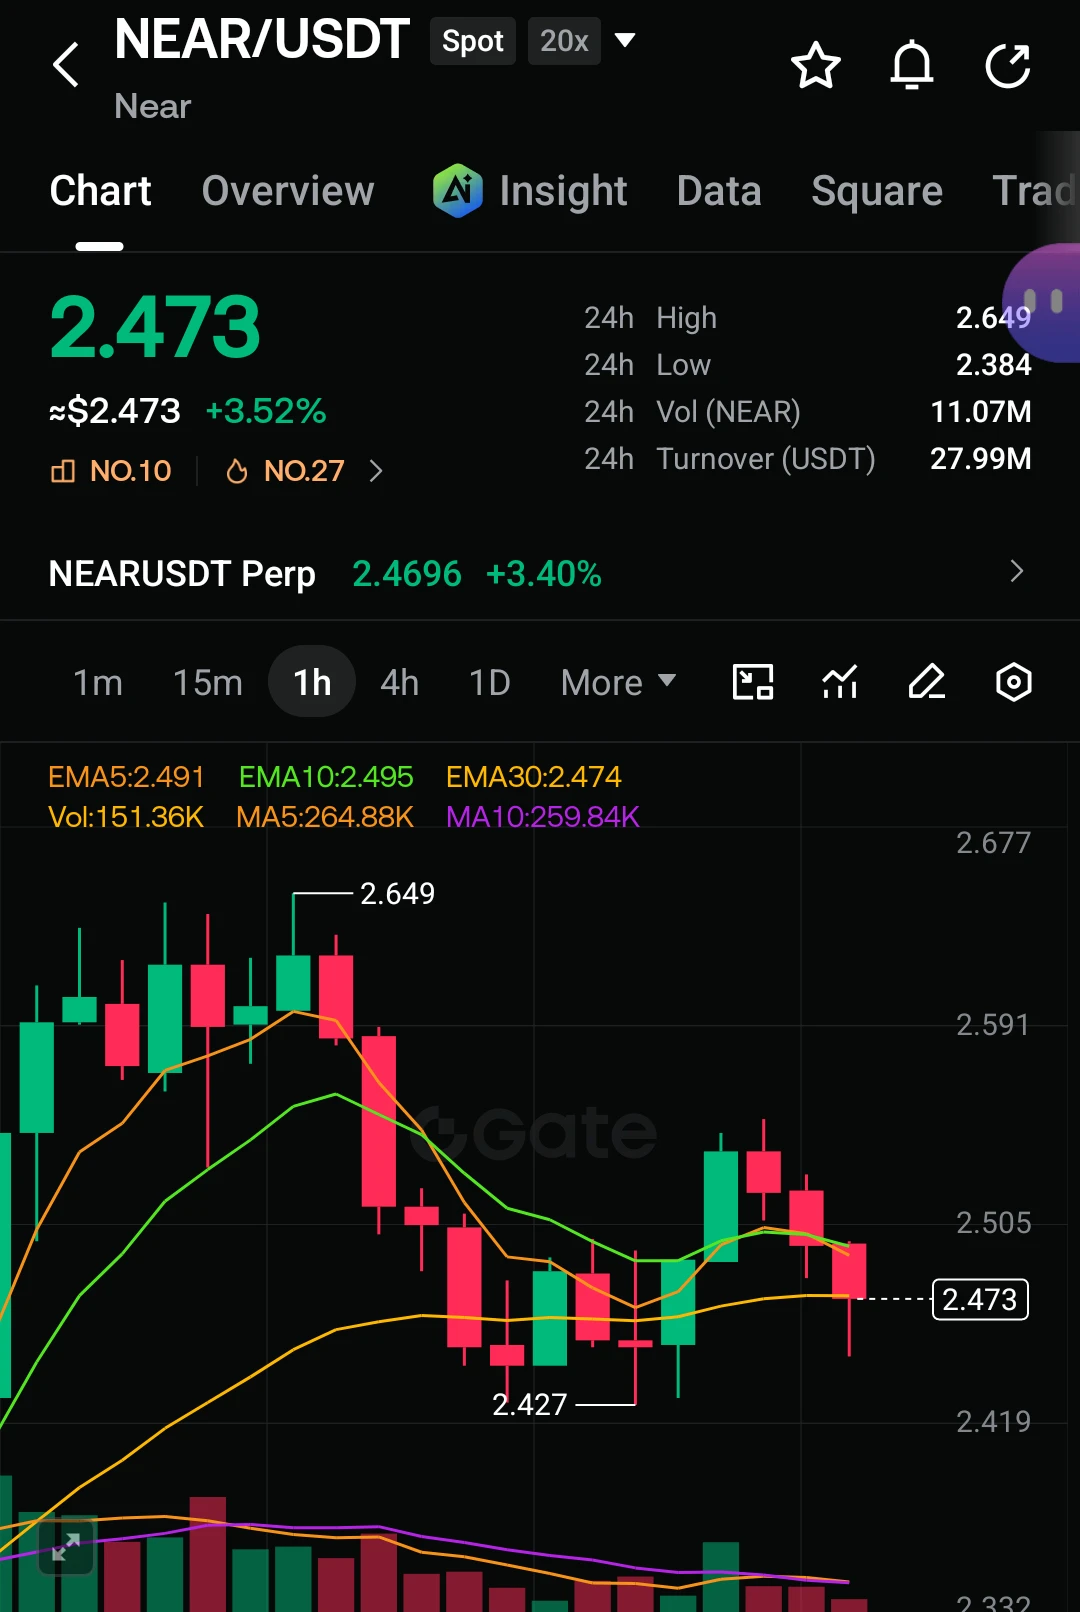Open the drawing tools pencil icon
1080x1612 pixels.
tap(927, 682)
